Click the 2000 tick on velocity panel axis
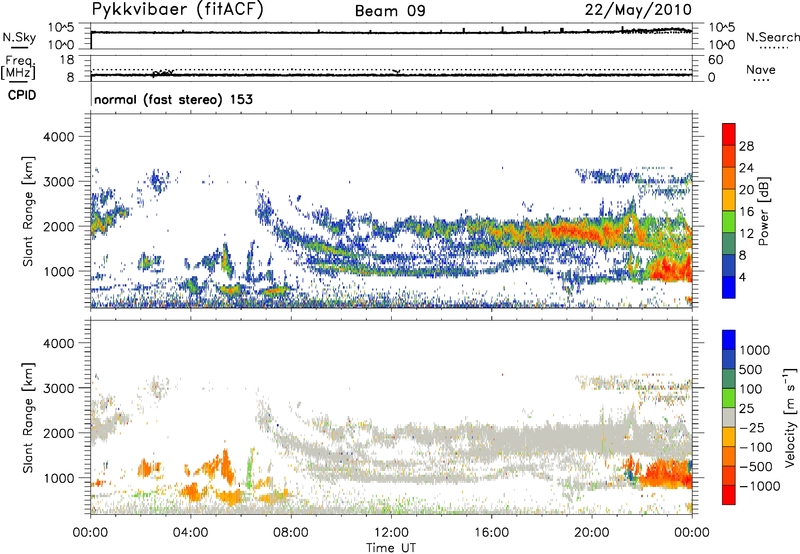Image resolution: width=800 pixels, height=554 pixels. [59, 433]
